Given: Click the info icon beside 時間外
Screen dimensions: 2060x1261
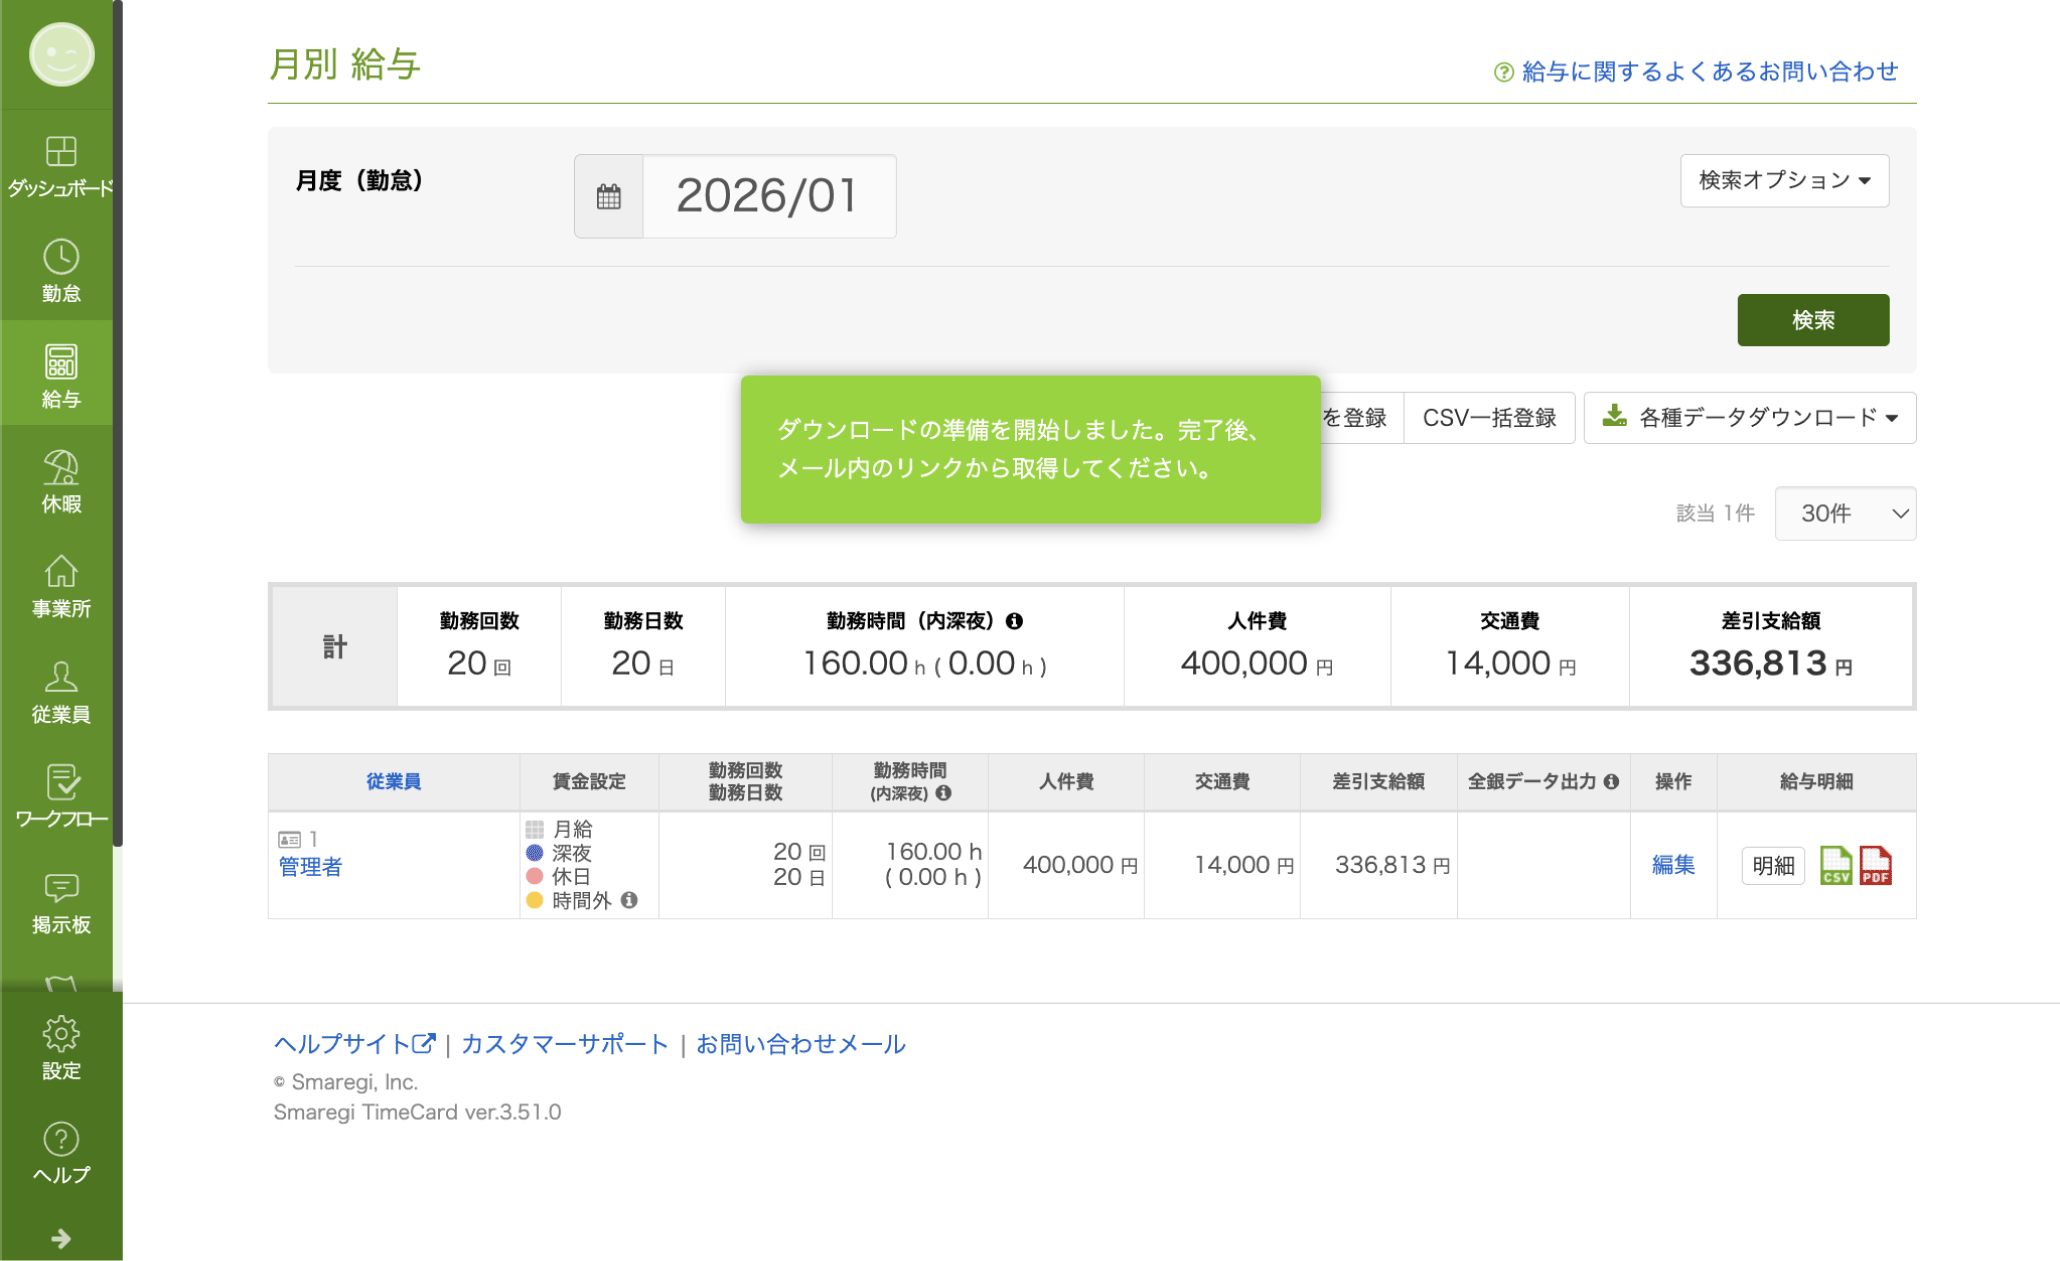Looking at the screenshot, I should tap(629, 900).
